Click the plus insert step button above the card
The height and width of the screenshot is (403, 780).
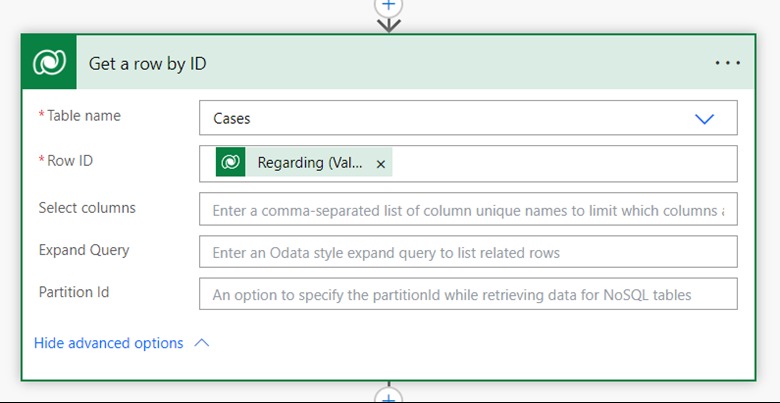(389, 6)
